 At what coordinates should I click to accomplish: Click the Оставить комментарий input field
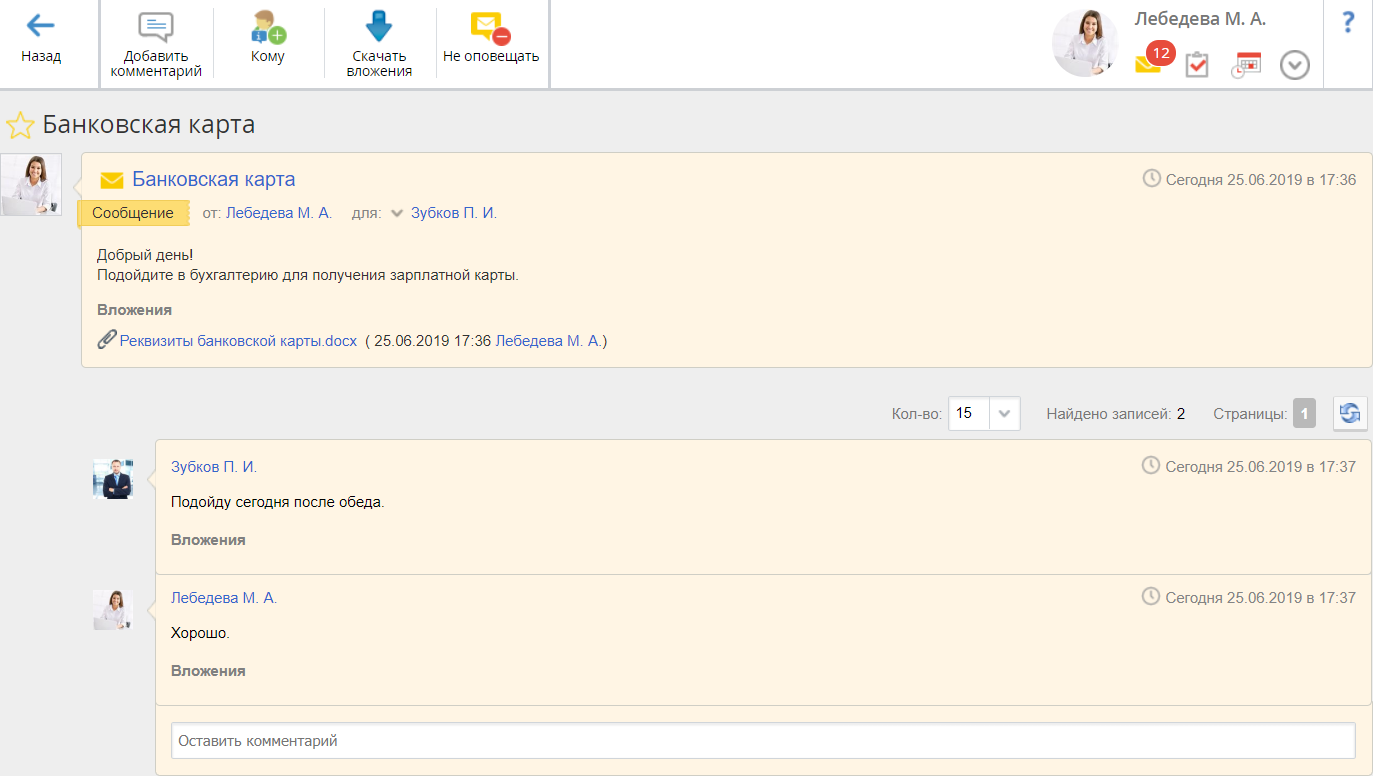[762, 741]
